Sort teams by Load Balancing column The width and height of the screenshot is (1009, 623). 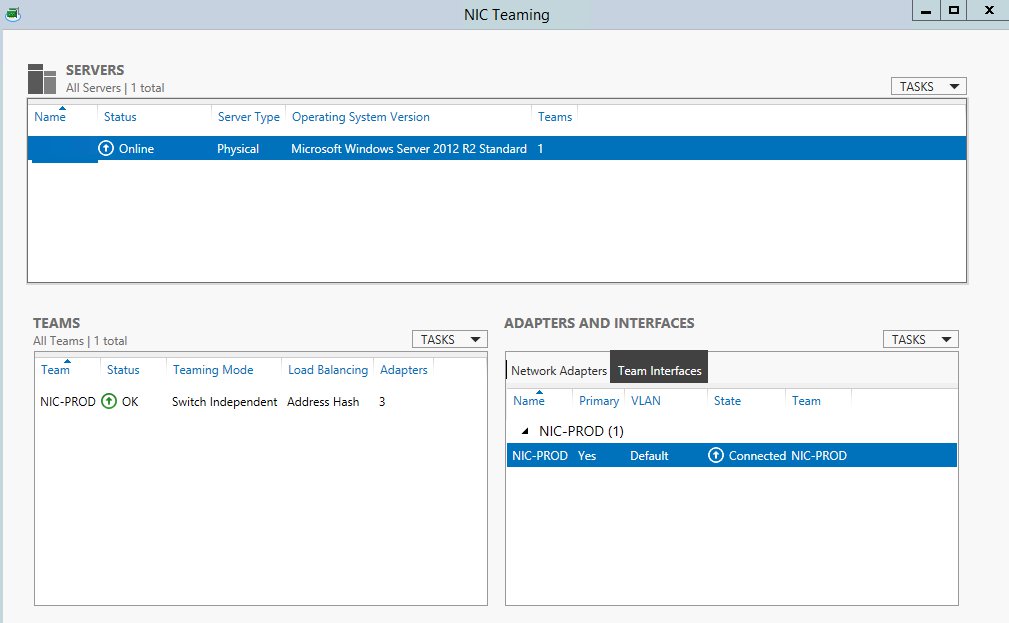328,369
